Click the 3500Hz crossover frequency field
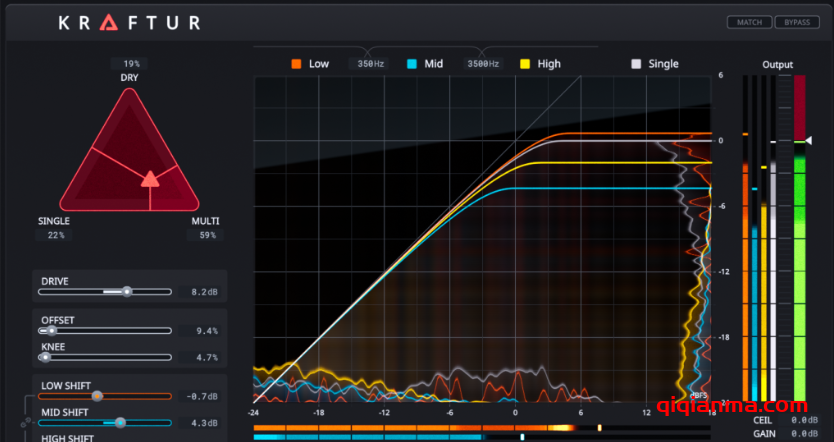 coord(483,64)
